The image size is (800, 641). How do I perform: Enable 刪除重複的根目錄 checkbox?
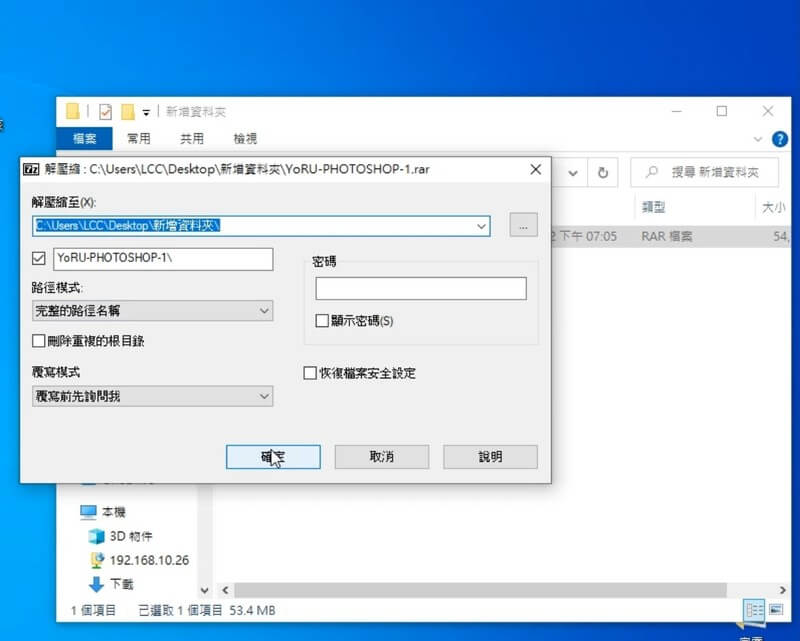tap(40, 341)
